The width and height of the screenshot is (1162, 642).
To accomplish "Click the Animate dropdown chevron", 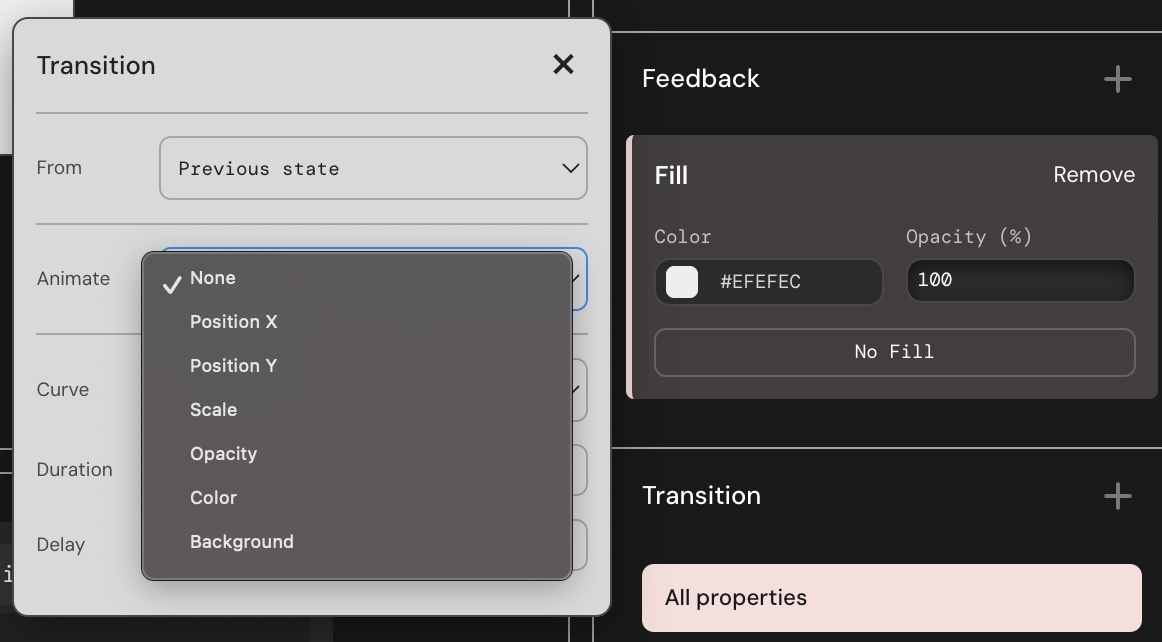I will click(579, 279).
